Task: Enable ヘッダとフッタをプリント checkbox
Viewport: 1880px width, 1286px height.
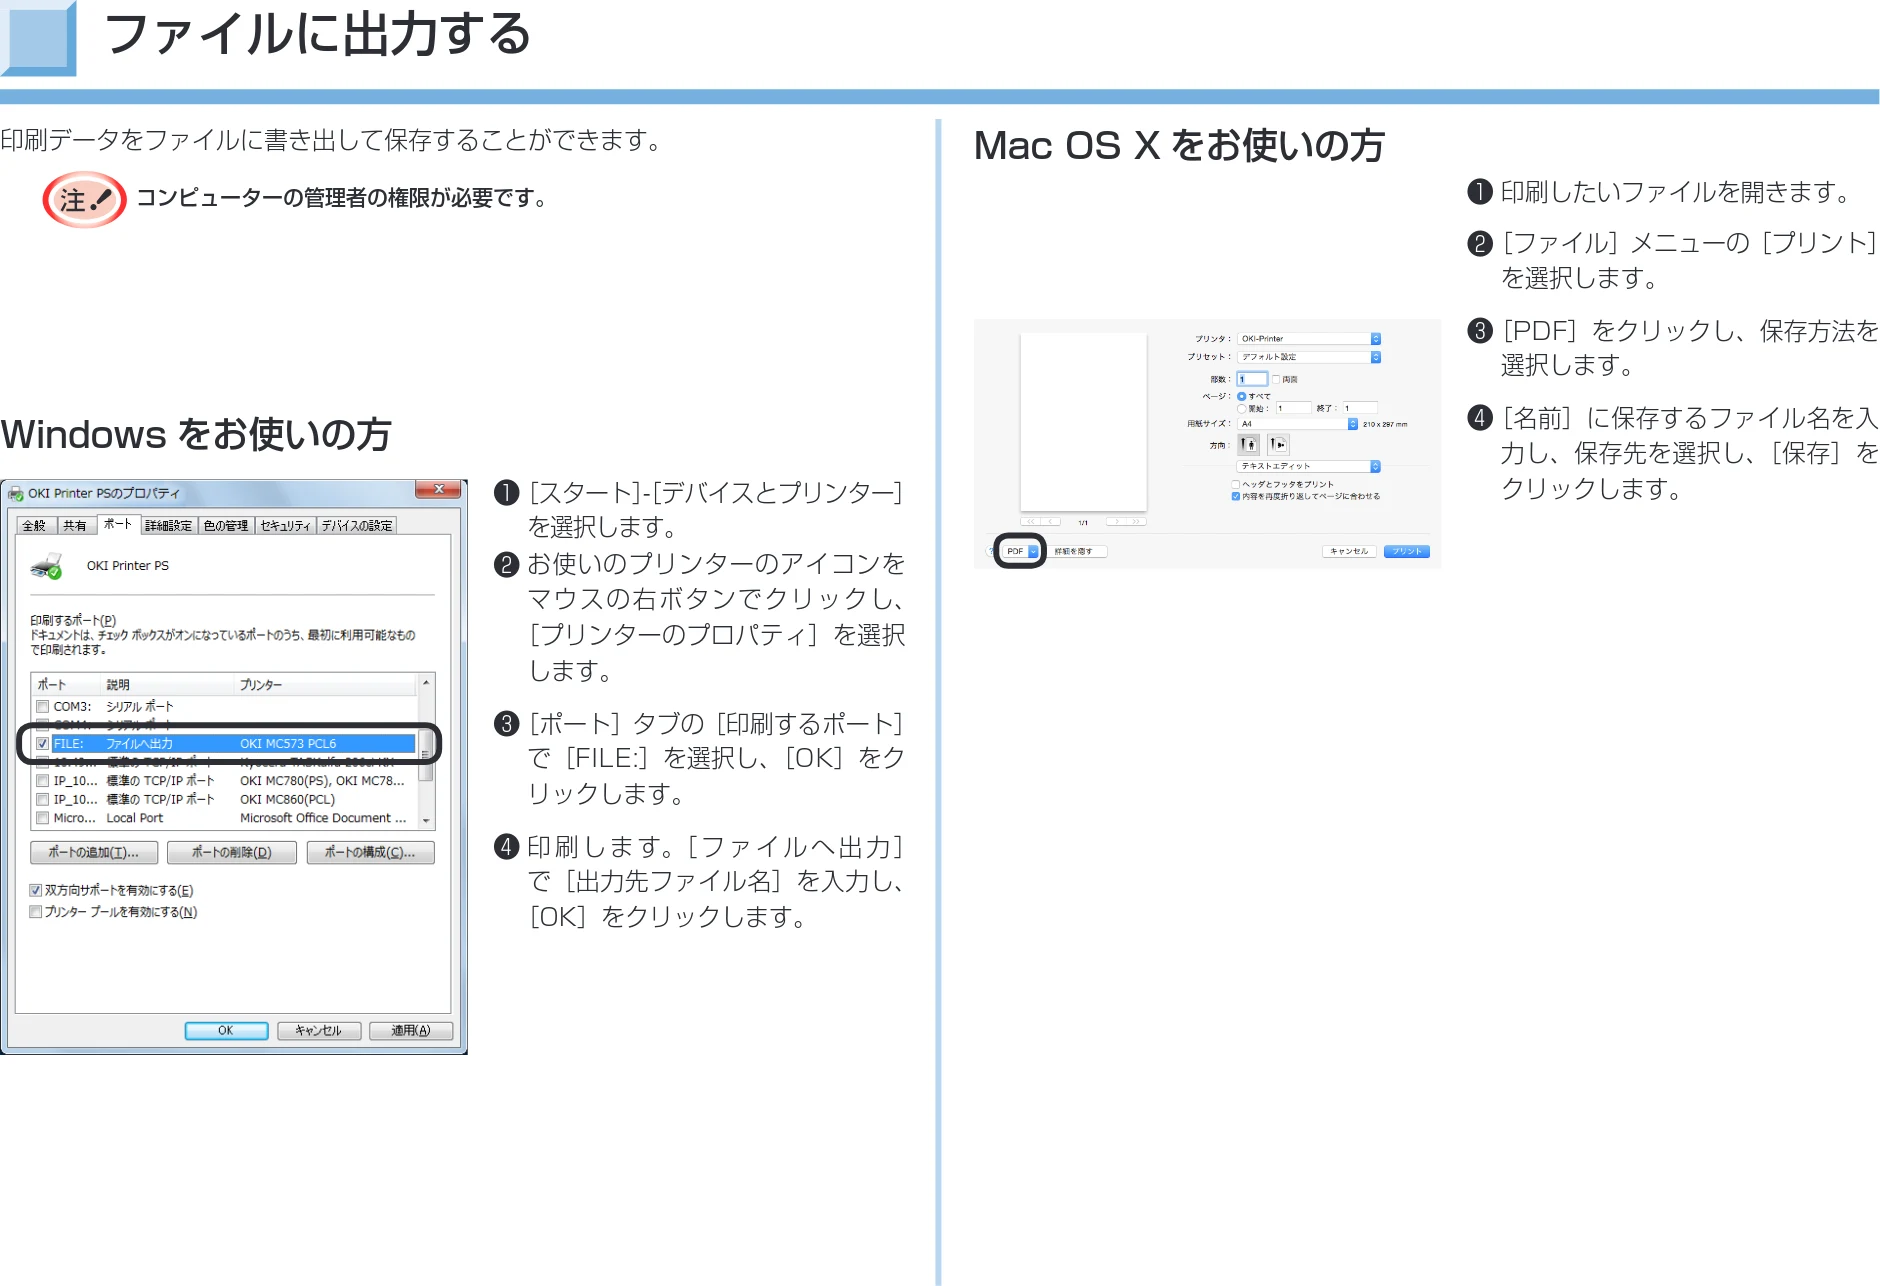Action: (x=1236, y=485)
